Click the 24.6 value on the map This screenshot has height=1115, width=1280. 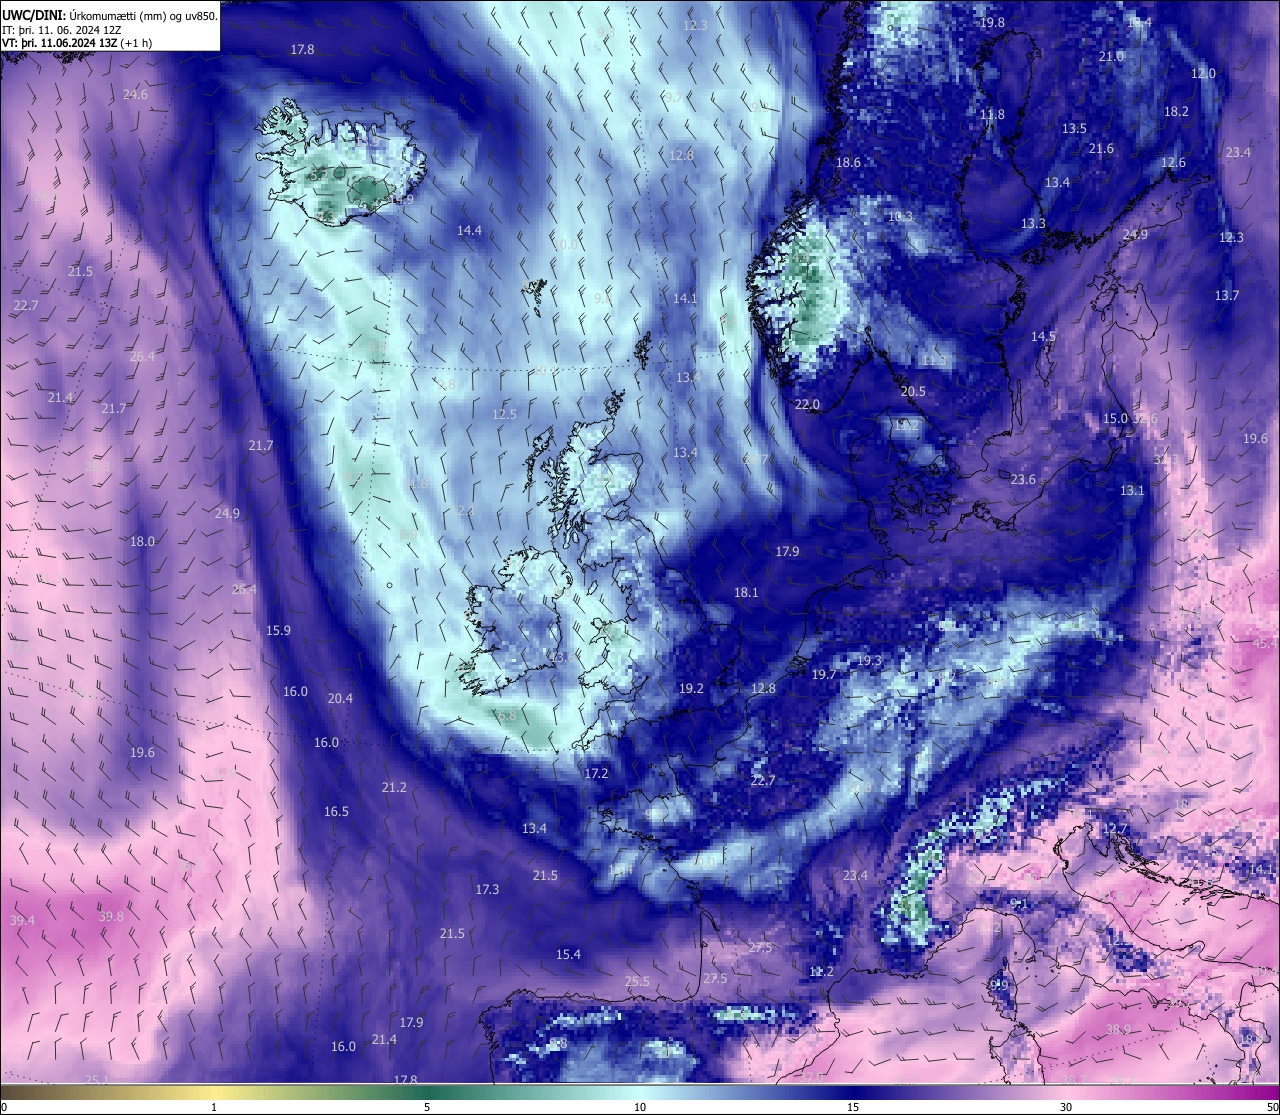click(x=135, y=95)
